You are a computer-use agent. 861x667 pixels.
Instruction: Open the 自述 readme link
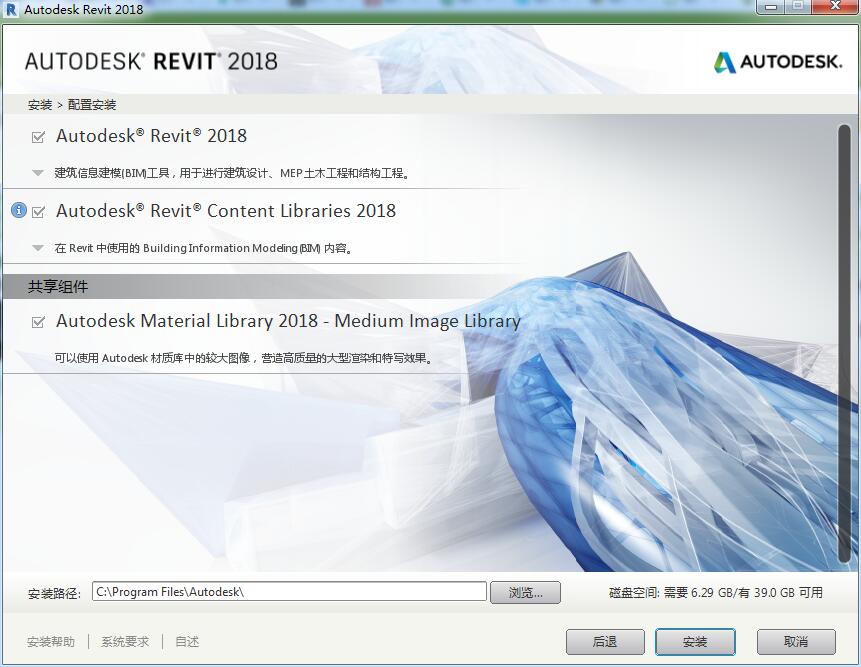click(x=186, y=642)
